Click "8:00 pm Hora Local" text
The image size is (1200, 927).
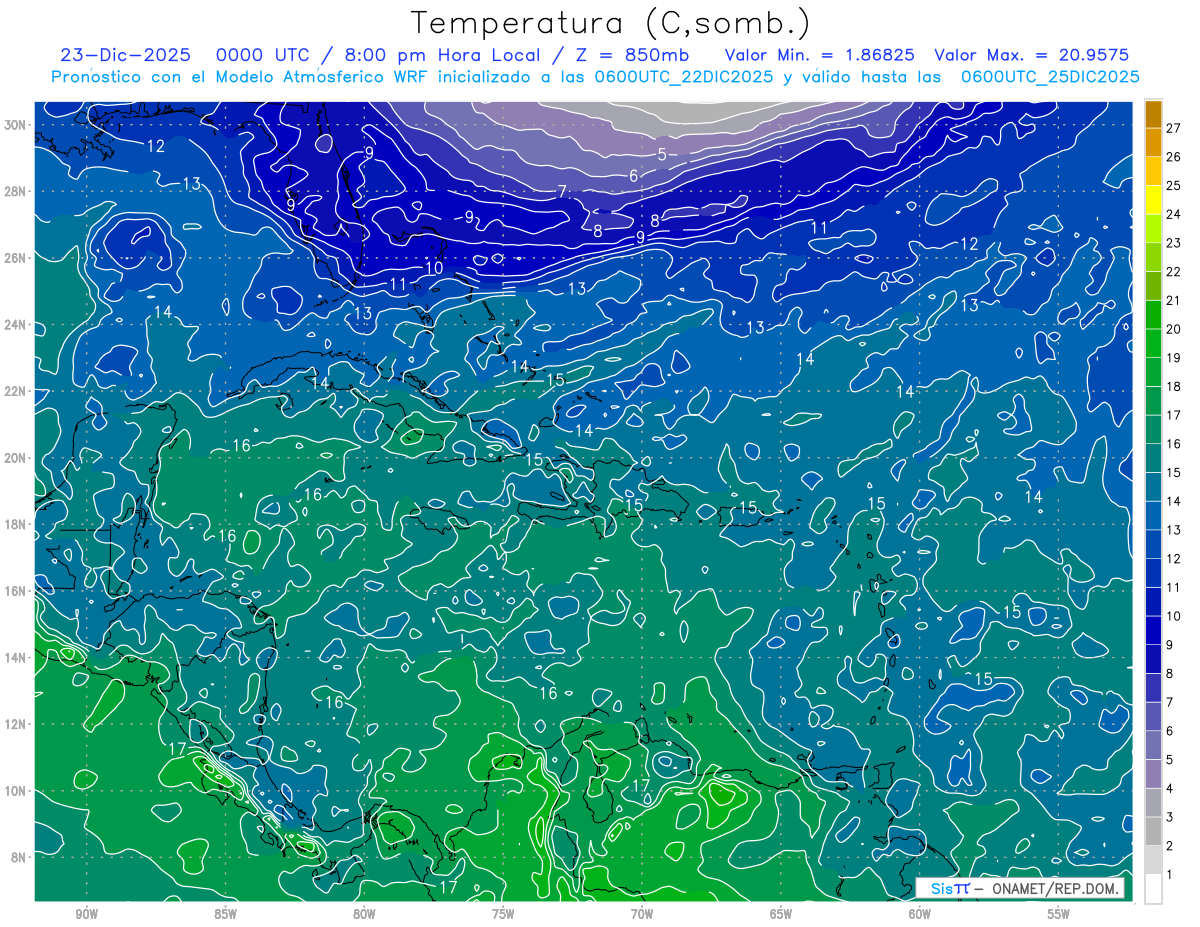point(441,55)
